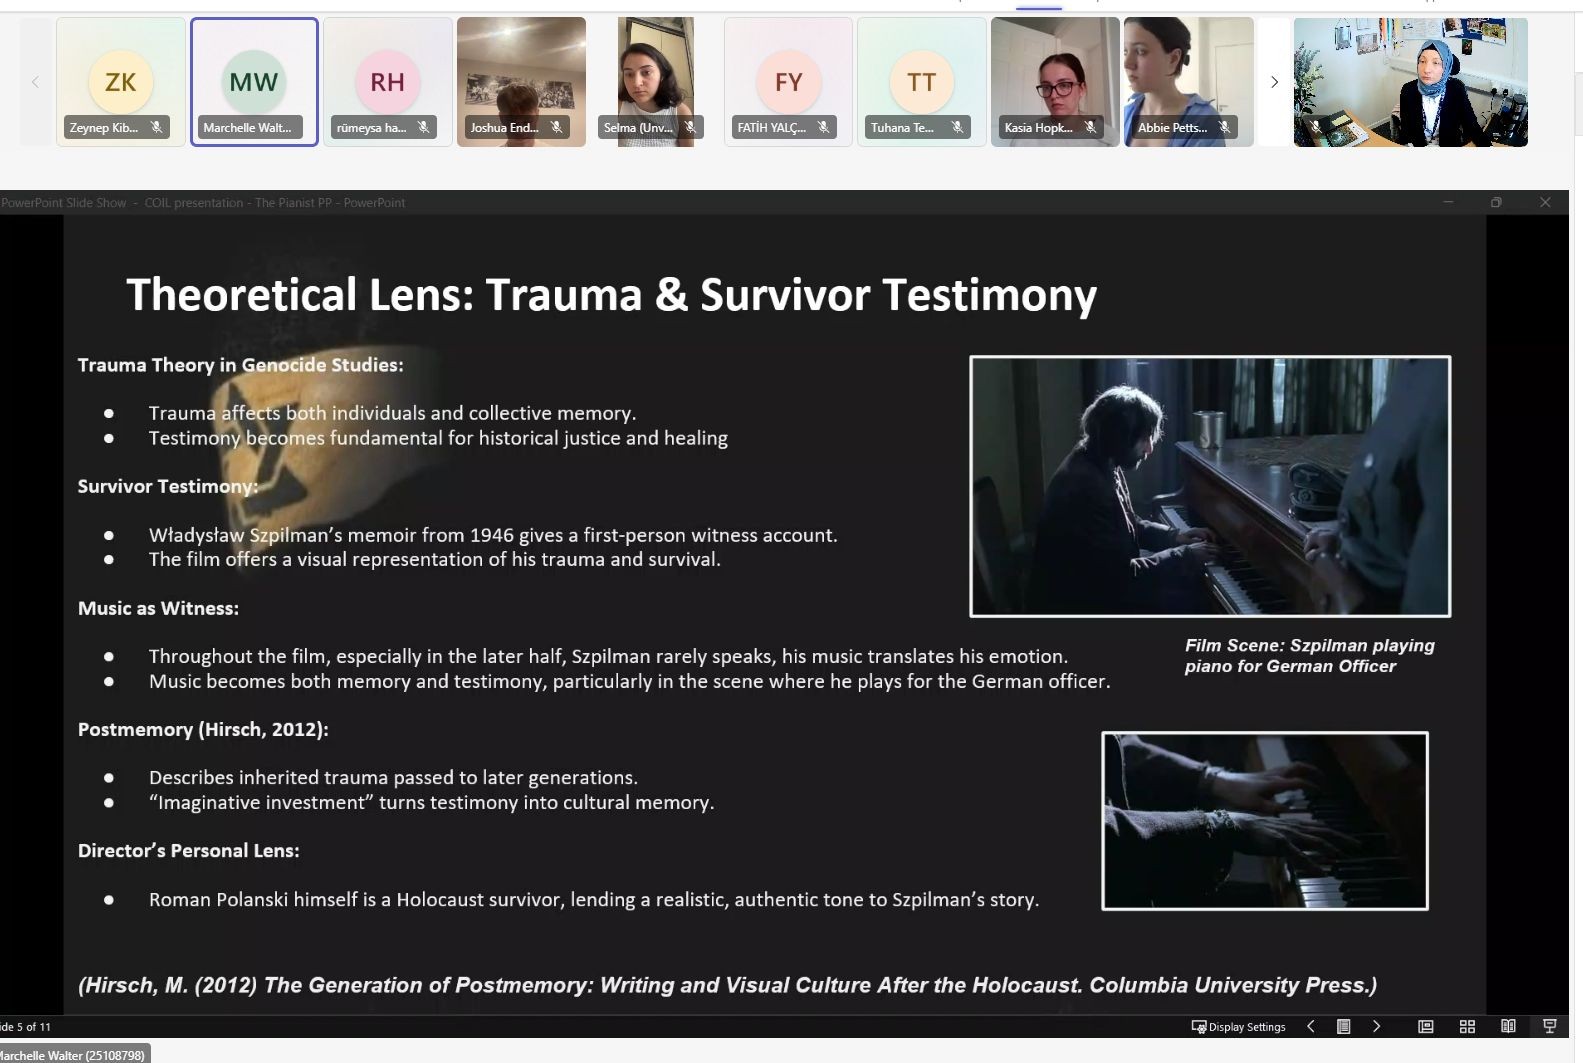
Task: Click 'Trauma Theory in Genocide Studies:' heading
Action: tap(241, 365)
